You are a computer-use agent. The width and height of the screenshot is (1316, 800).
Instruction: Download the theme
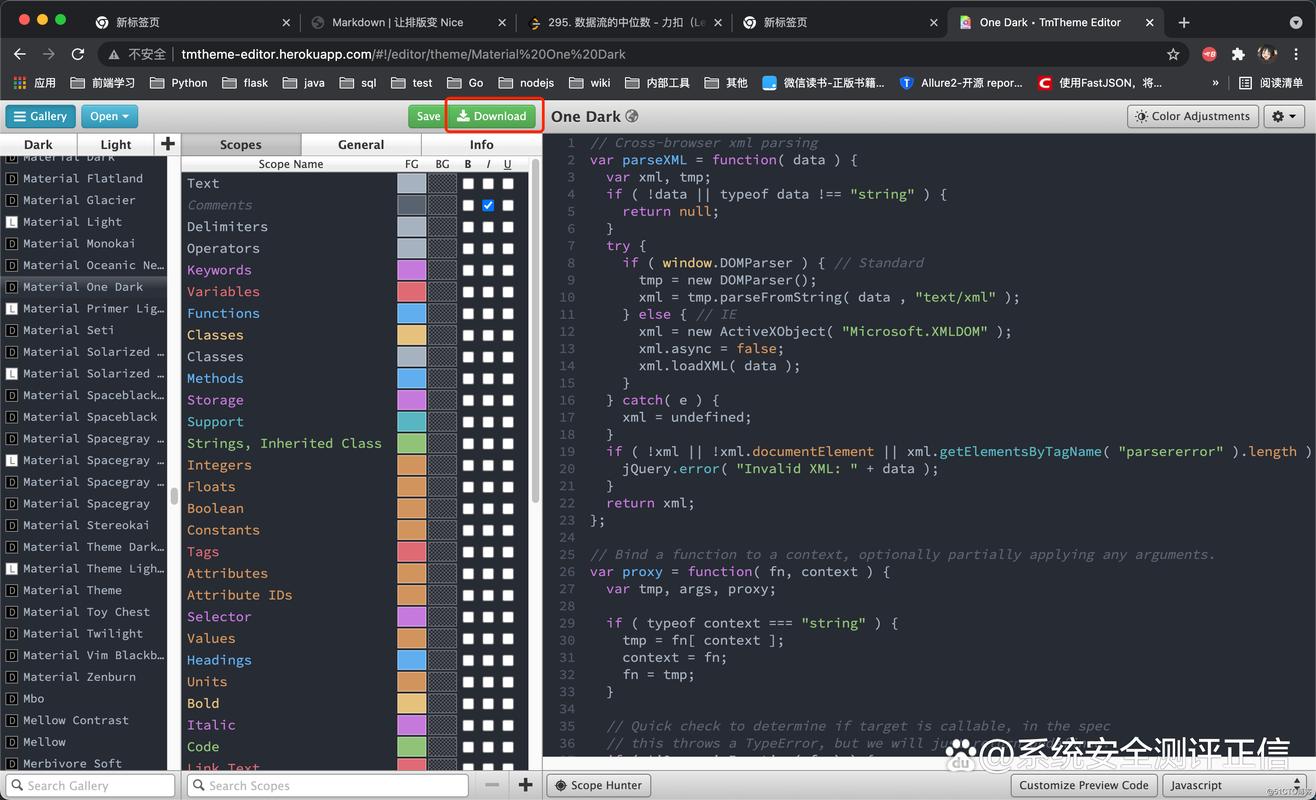click(492, 116)
